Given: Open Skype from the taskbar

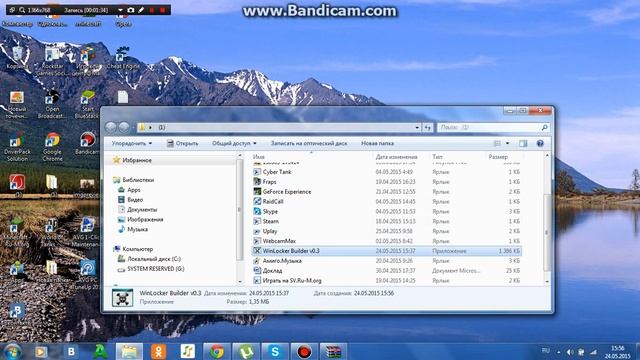Looking at the screenshot, I should (x=275, y=351).
